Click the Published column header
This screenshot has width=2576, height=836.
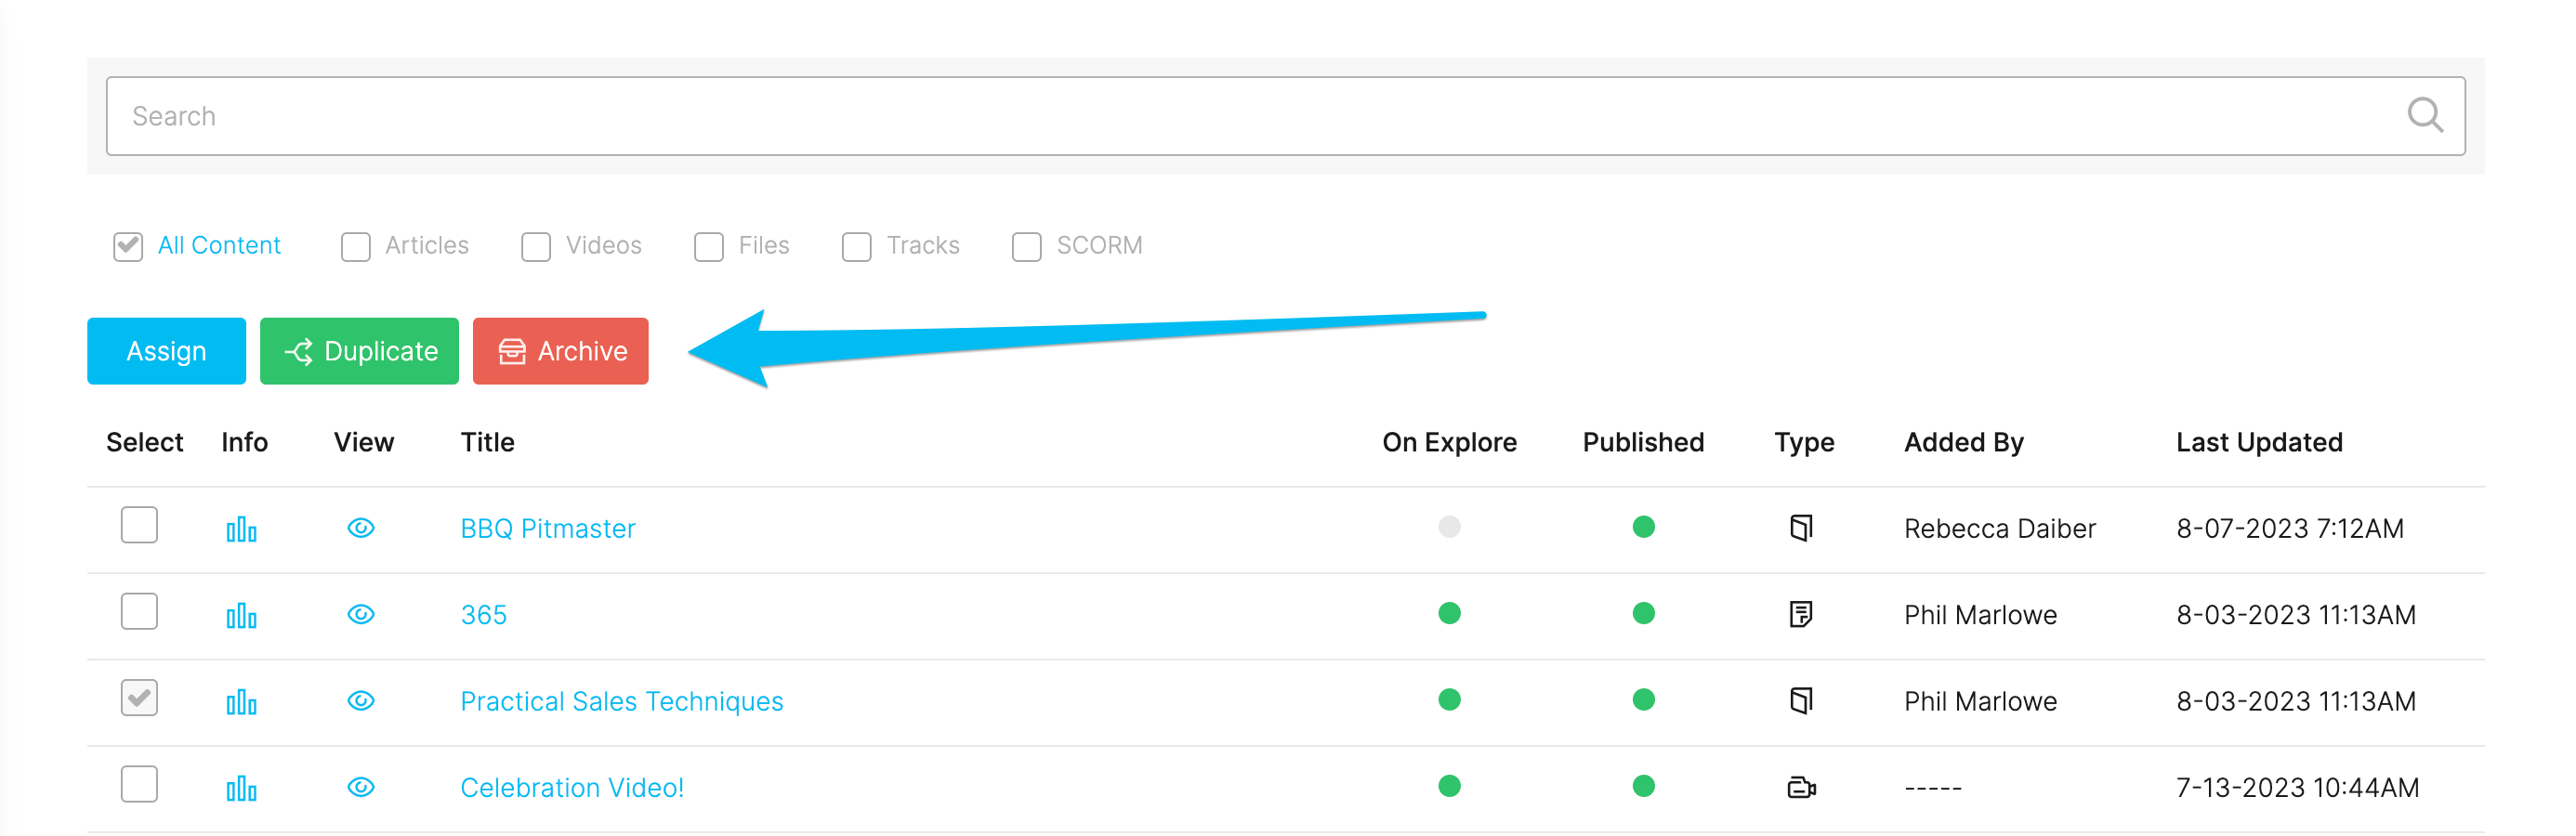1643,442
